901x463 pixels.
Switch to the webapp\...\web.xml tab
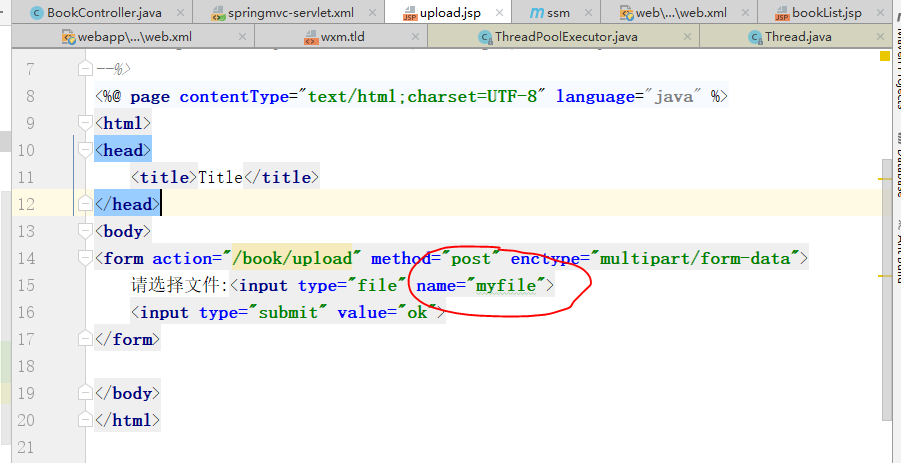(x=133, y=37)
